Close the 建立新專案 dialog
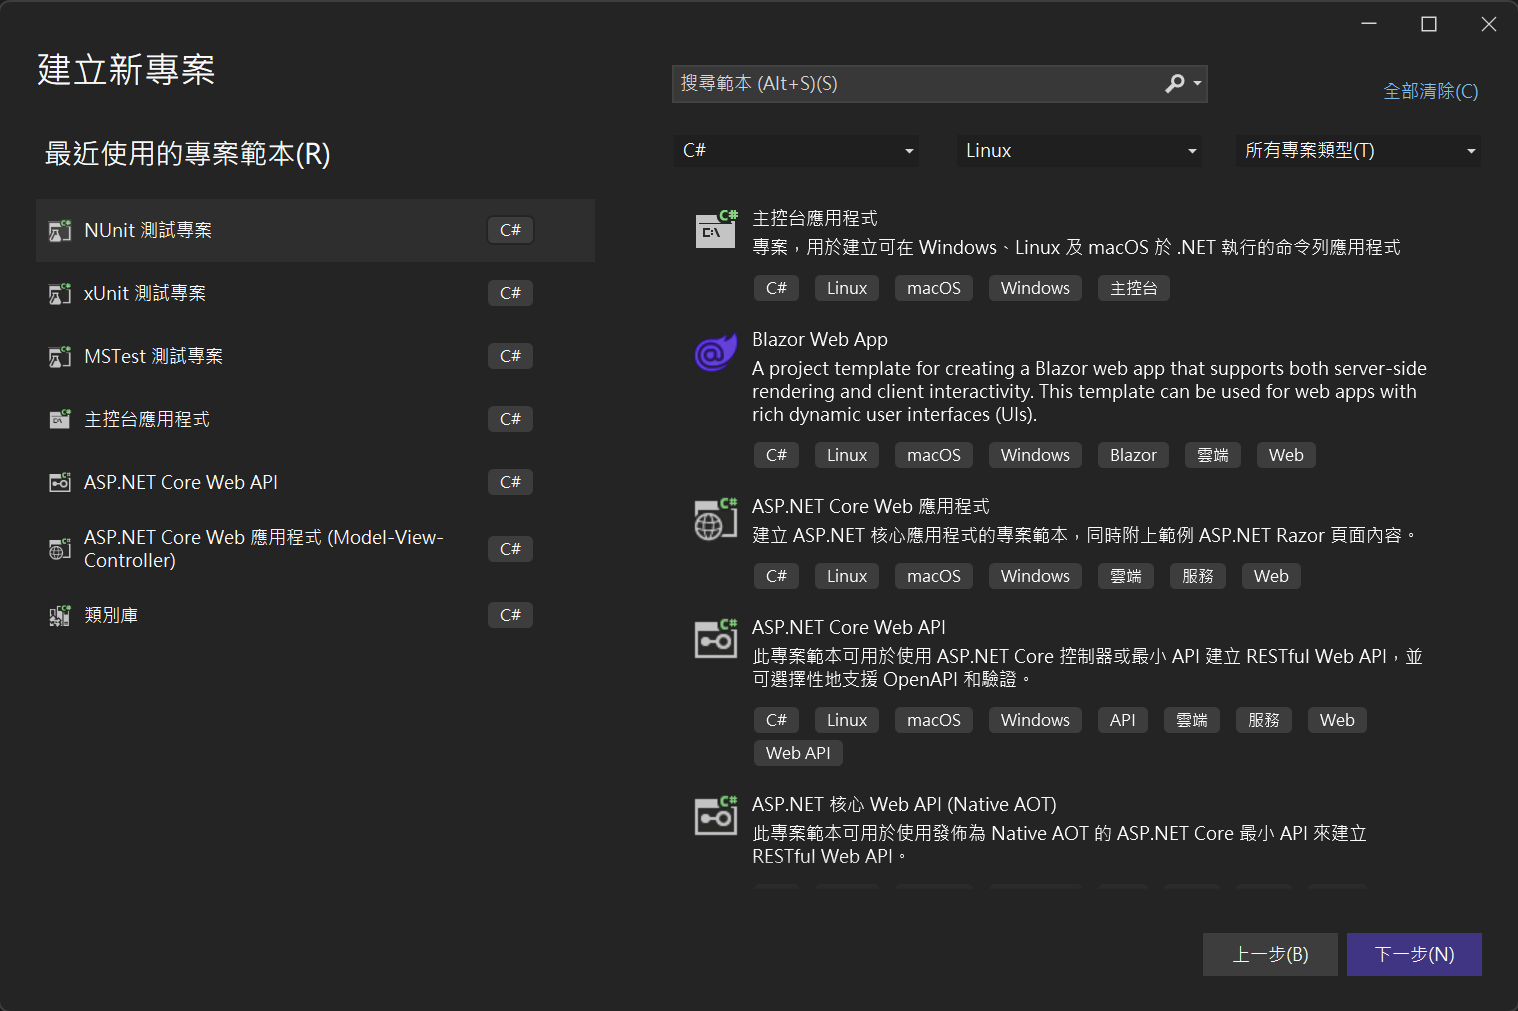 point(1489,24)
